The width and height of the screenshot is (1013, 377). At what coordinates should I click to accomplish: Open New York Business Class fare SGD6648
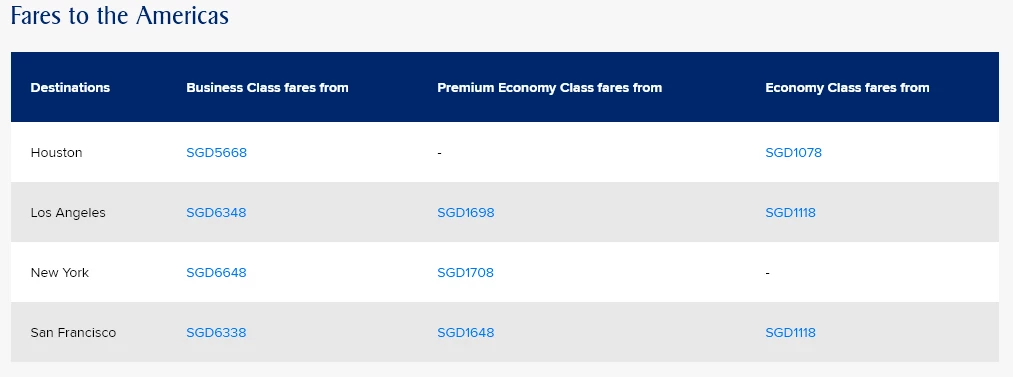click(216, 273)
